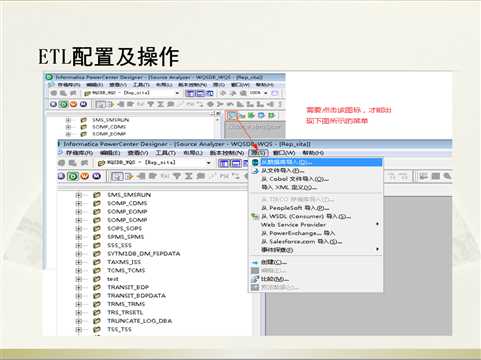Click the blue S tool icon in front Designer window
Viewport: 481px width, 360px height.
(61, 176)
